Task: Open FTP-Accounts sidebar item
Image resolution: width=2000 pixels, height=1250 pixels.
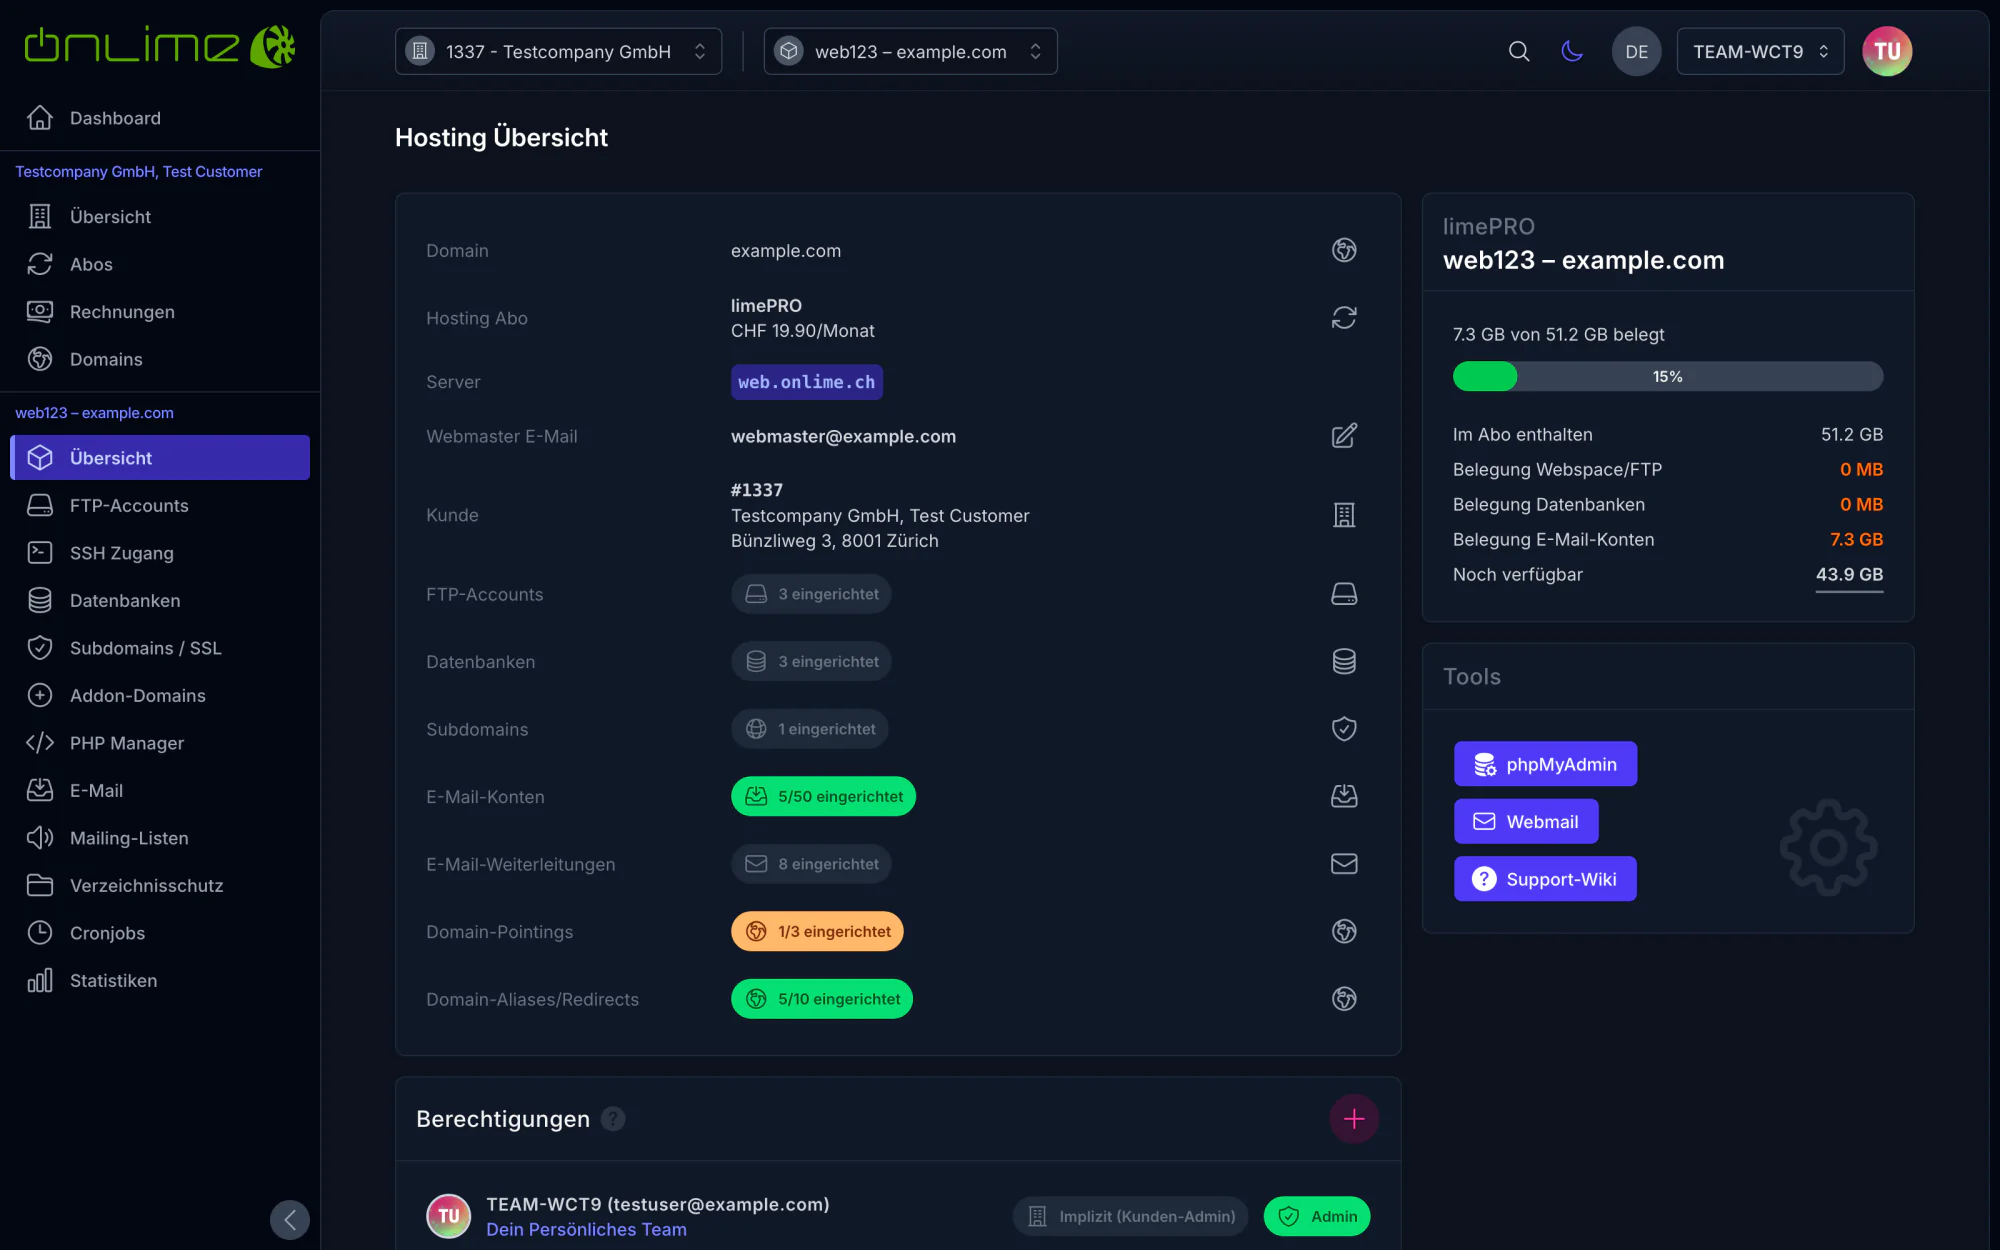Action: (160, 506)
